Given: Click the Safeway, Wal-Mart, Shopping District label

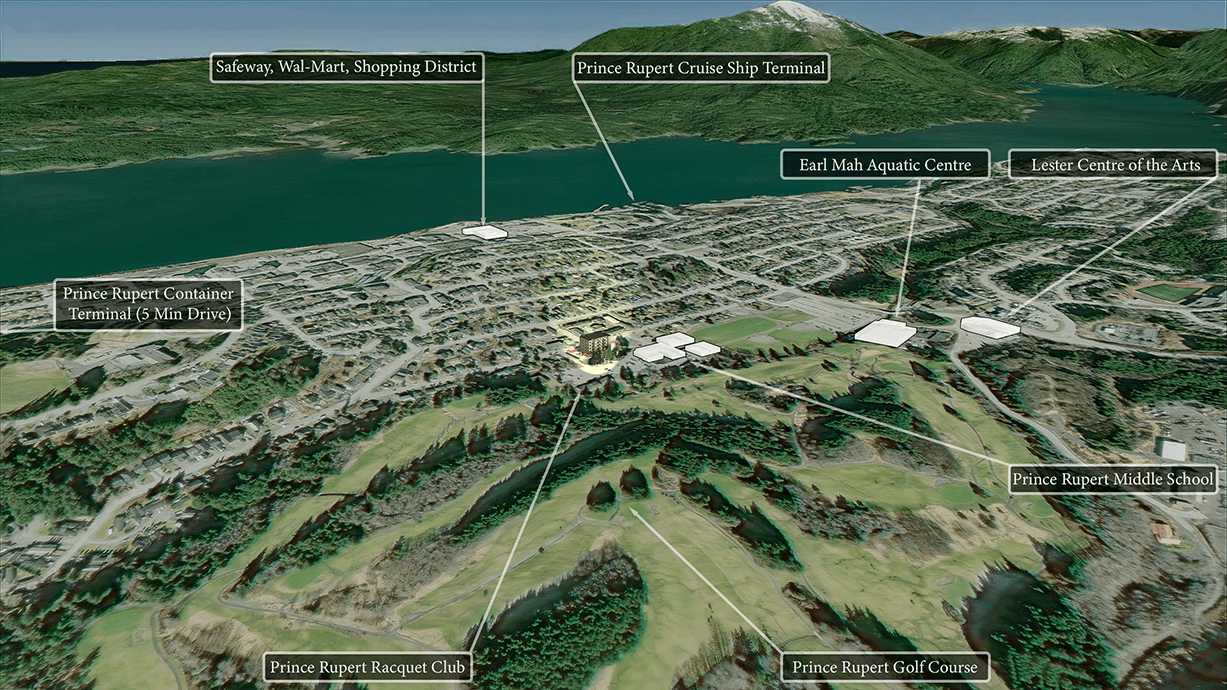Looking at the screenshot, I should pos(347,68).
